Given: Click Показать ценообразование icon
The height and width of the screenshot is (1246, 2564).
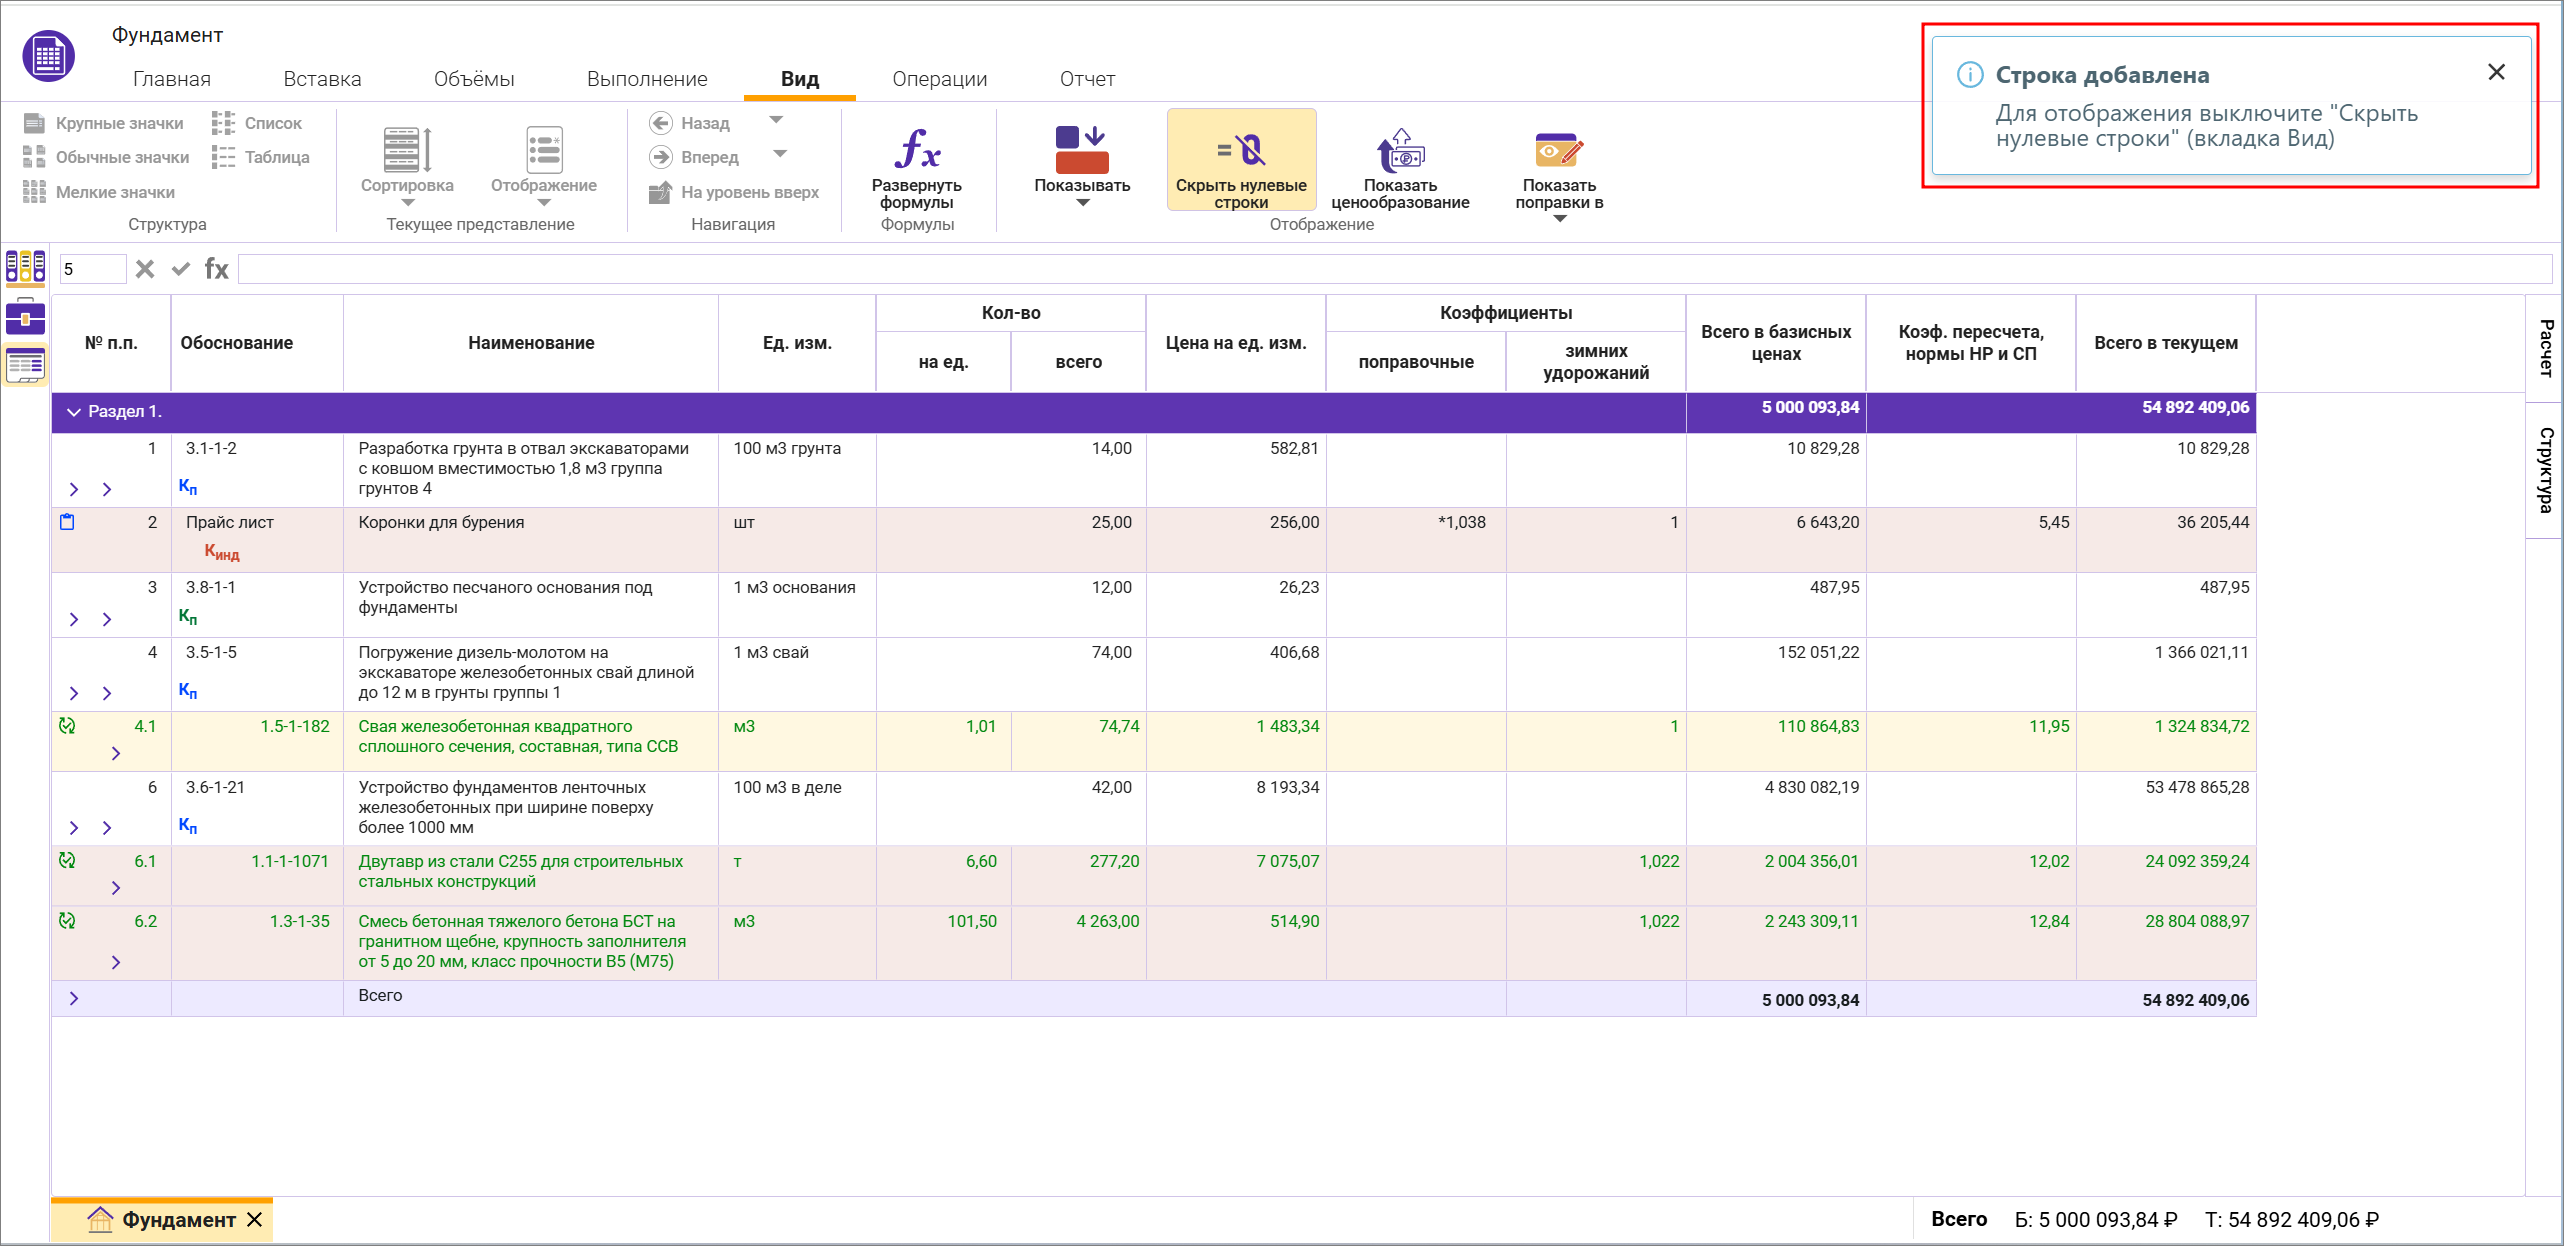Looking at the screenshot, I should tap(1399, 151).
